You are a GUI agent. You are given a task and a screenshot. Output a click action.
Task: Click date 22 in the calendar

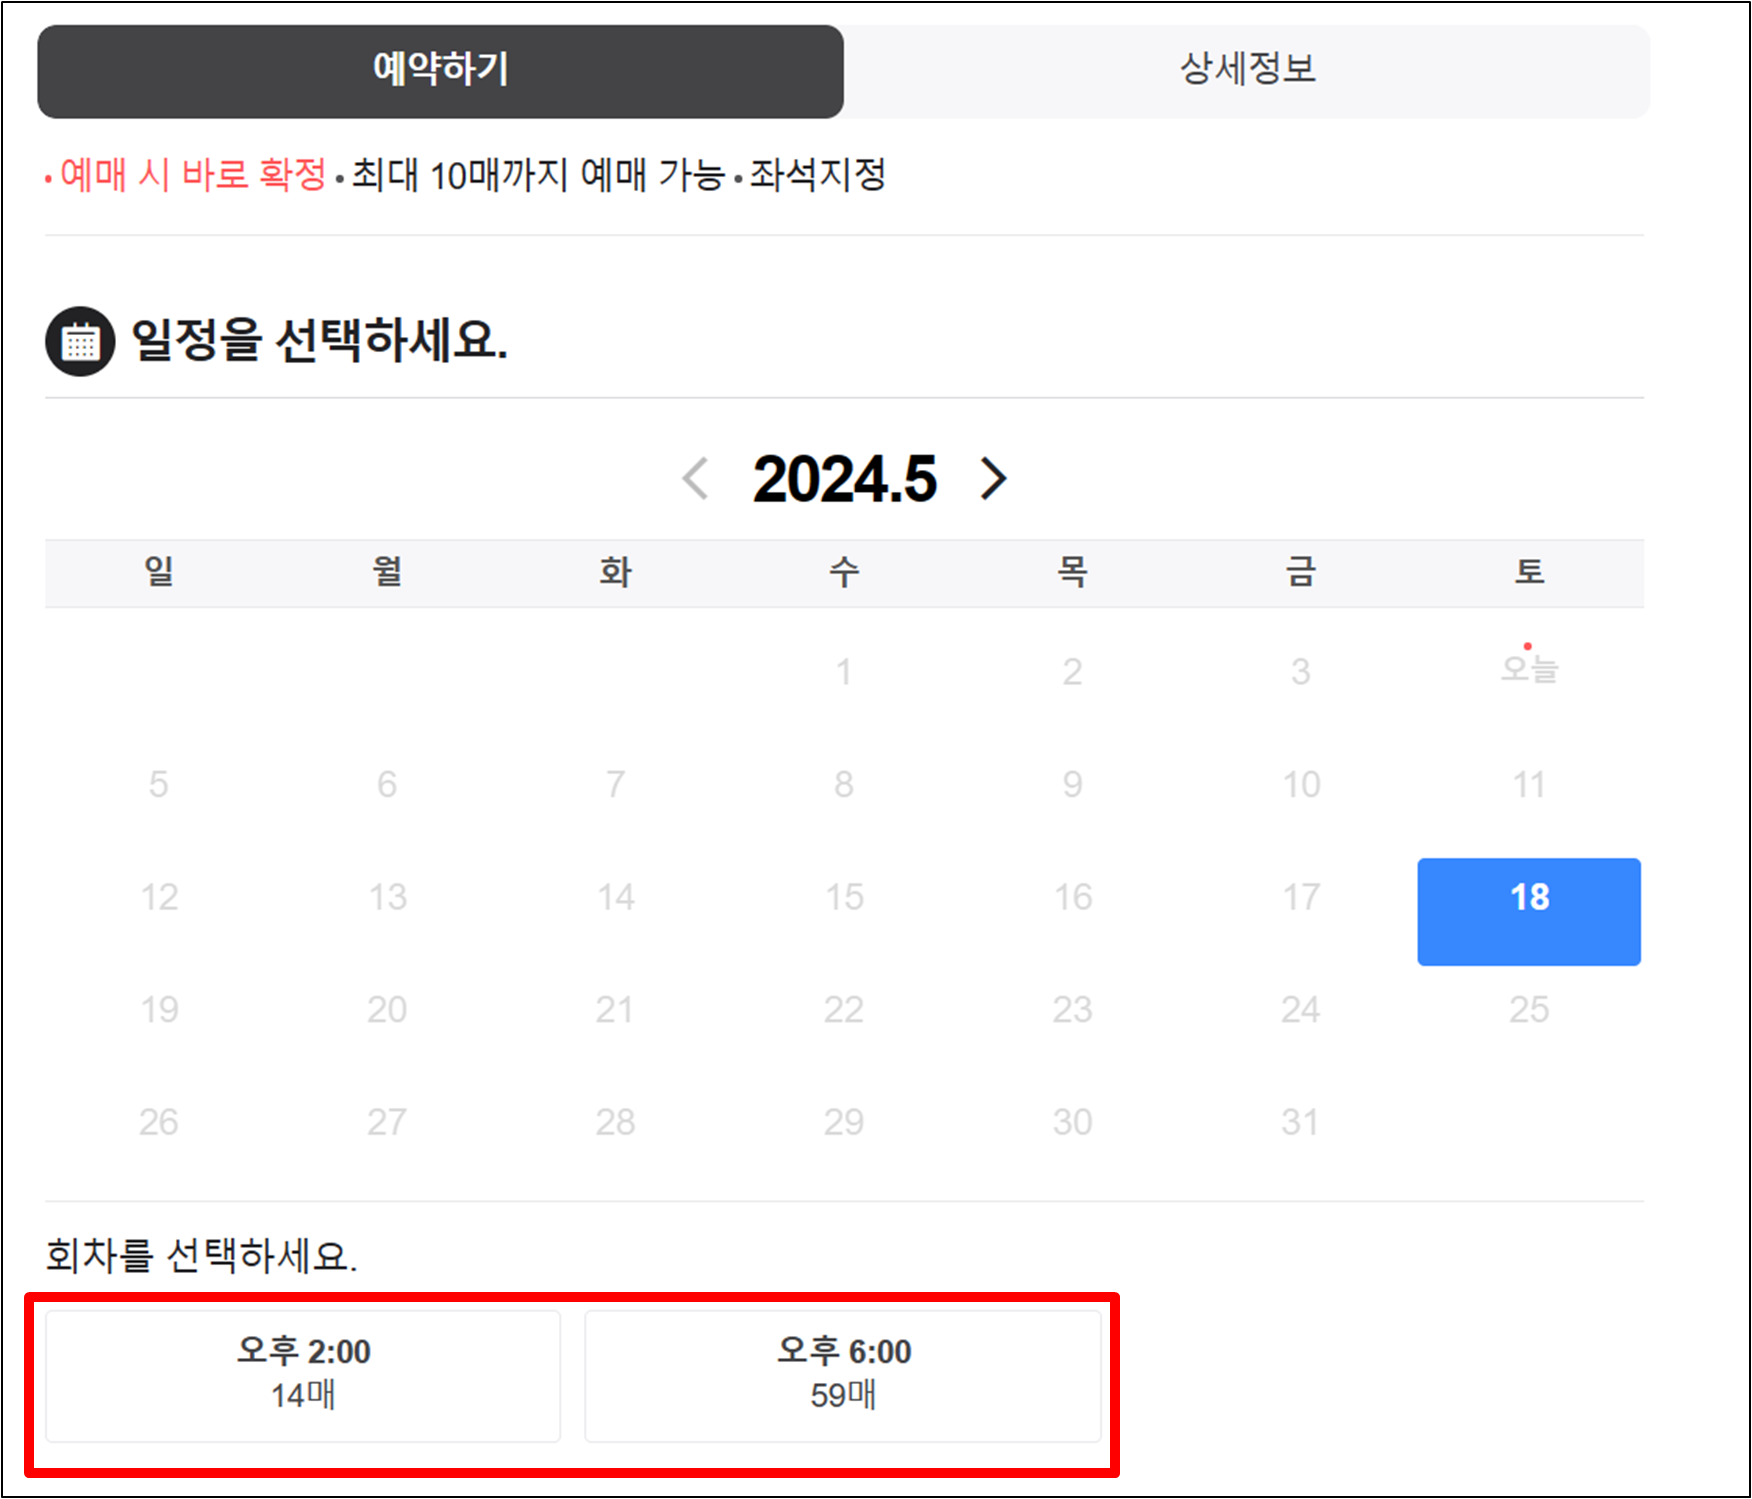coord(844,1010)
